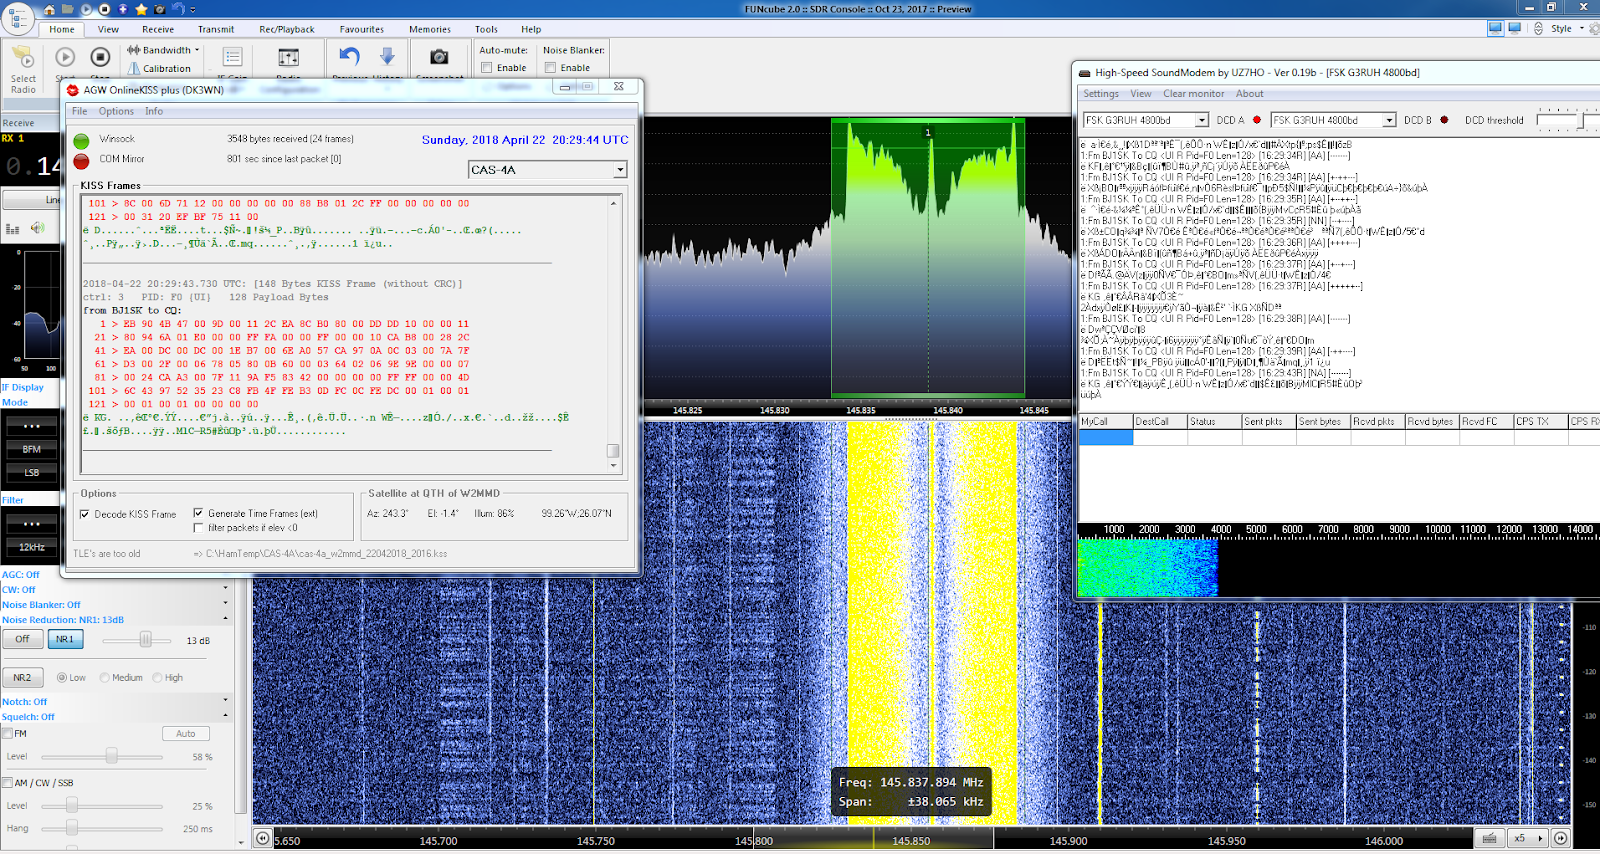Click the undo arrow in quick access toolbar
The height and width of the screenshot is (854, 1600).
tap(178, 9)
